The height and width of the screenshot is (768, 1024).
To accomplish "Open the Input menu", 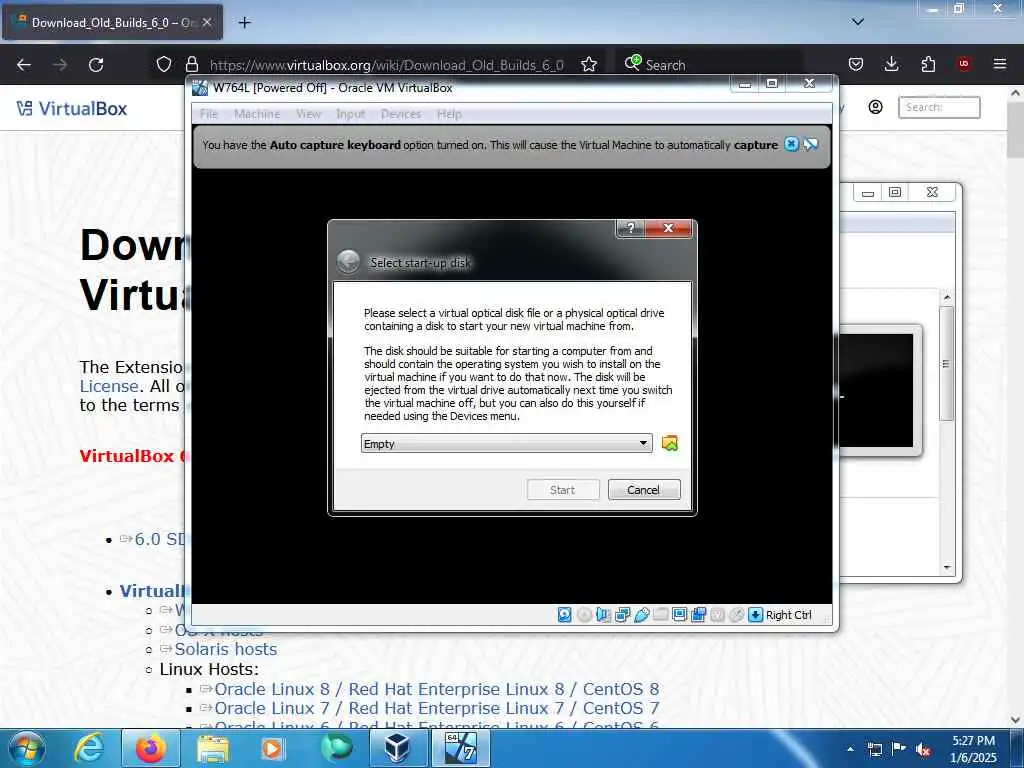I will [351, 114].
